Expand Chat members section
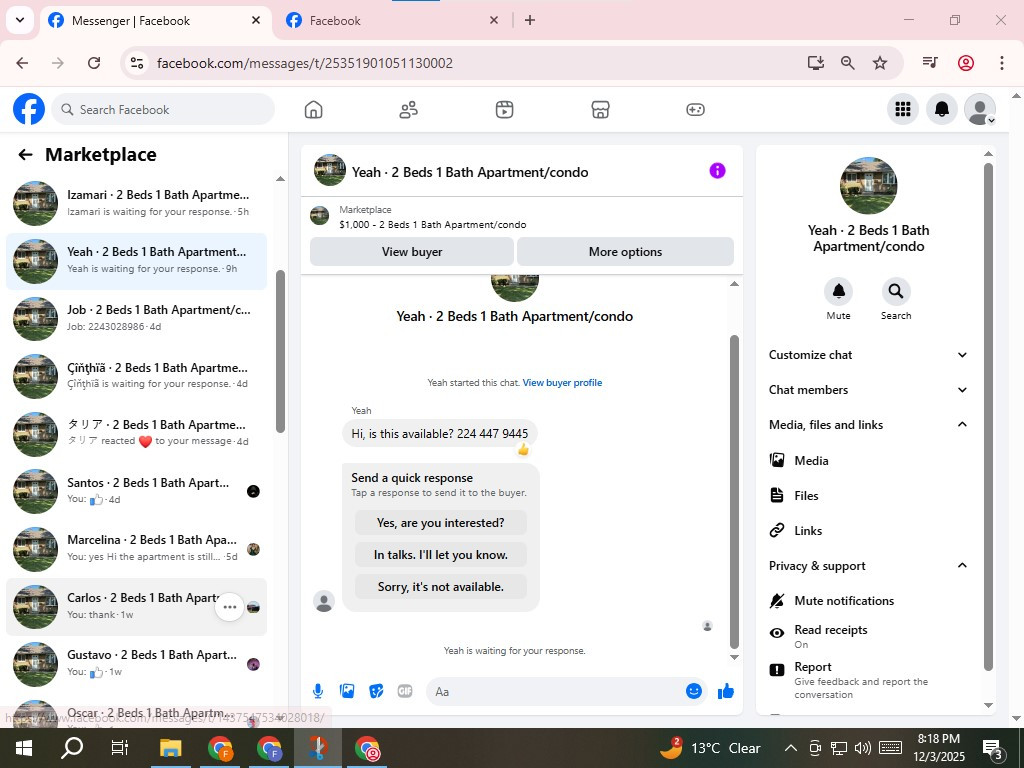Viewport: 1024px width, 768px height. click(x=866, y=390)
